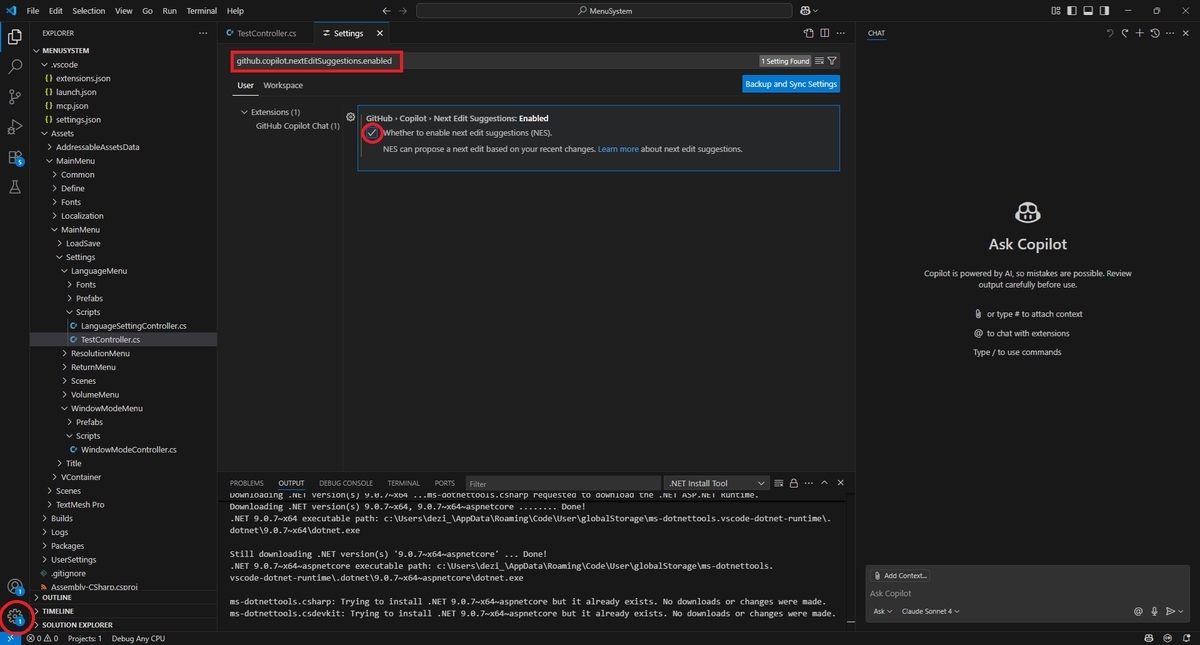Start a new chat with plus icon
Viewport: 1200px width, 645px height.
1139,33
